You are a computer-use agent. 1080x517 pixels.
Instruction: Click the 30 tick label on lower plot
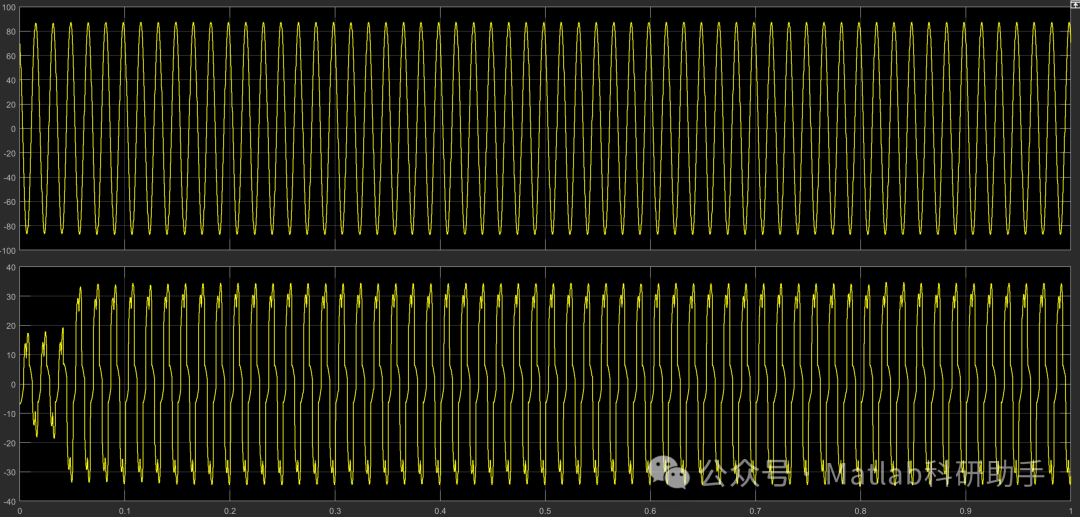[x=11, y=296]
